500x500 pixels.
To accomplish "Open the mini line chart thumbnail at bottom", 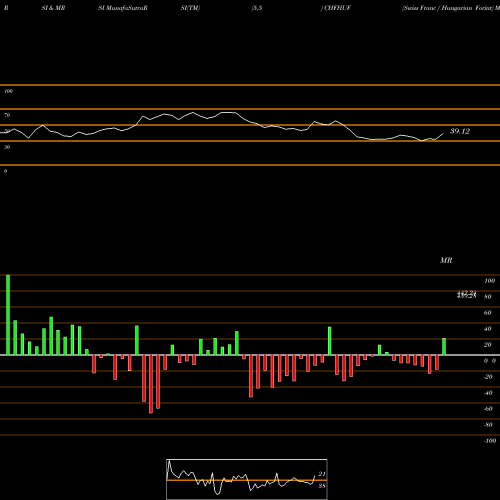I will 247,479.
